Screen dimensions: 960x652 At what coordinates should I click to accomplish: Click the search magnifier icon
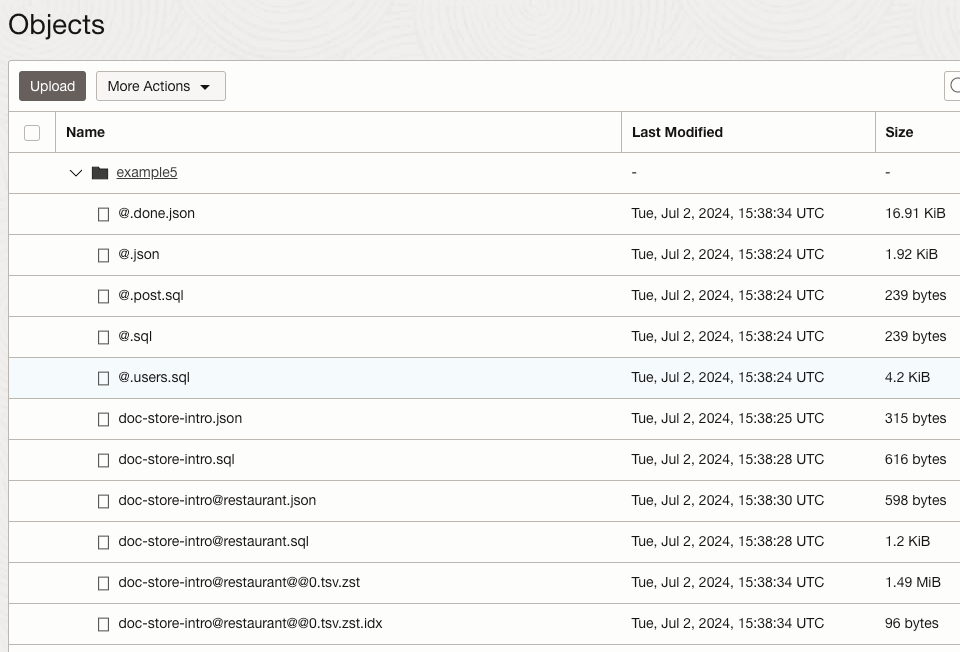[x=953, y=86]
